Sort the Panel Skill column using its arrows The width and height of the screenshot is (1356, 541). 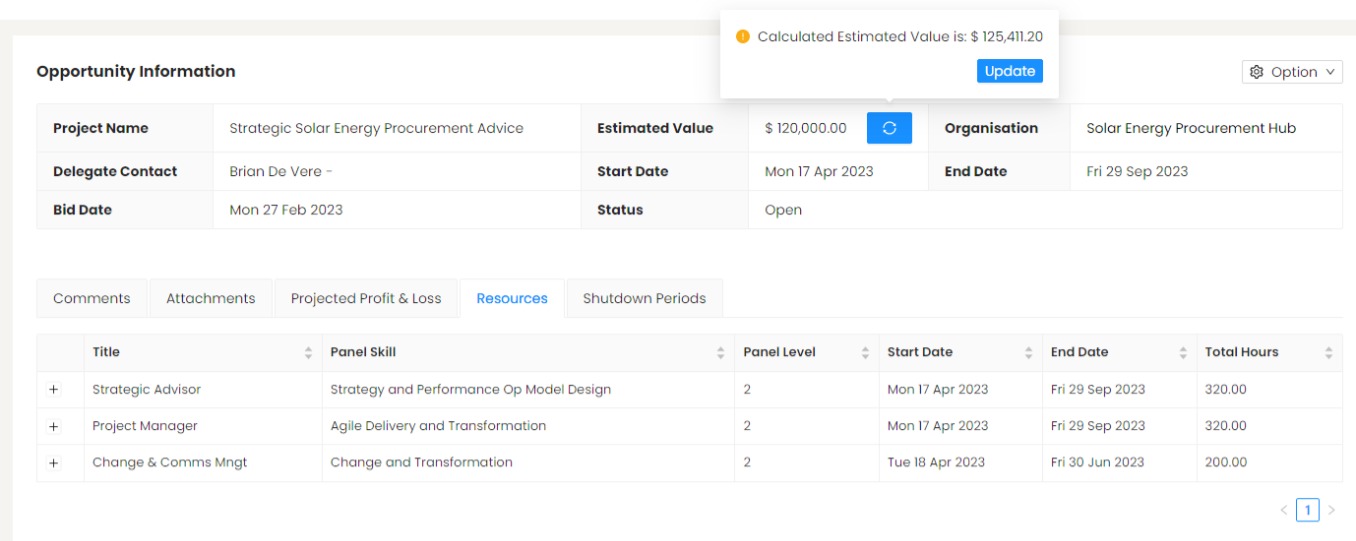pos(720,353)
